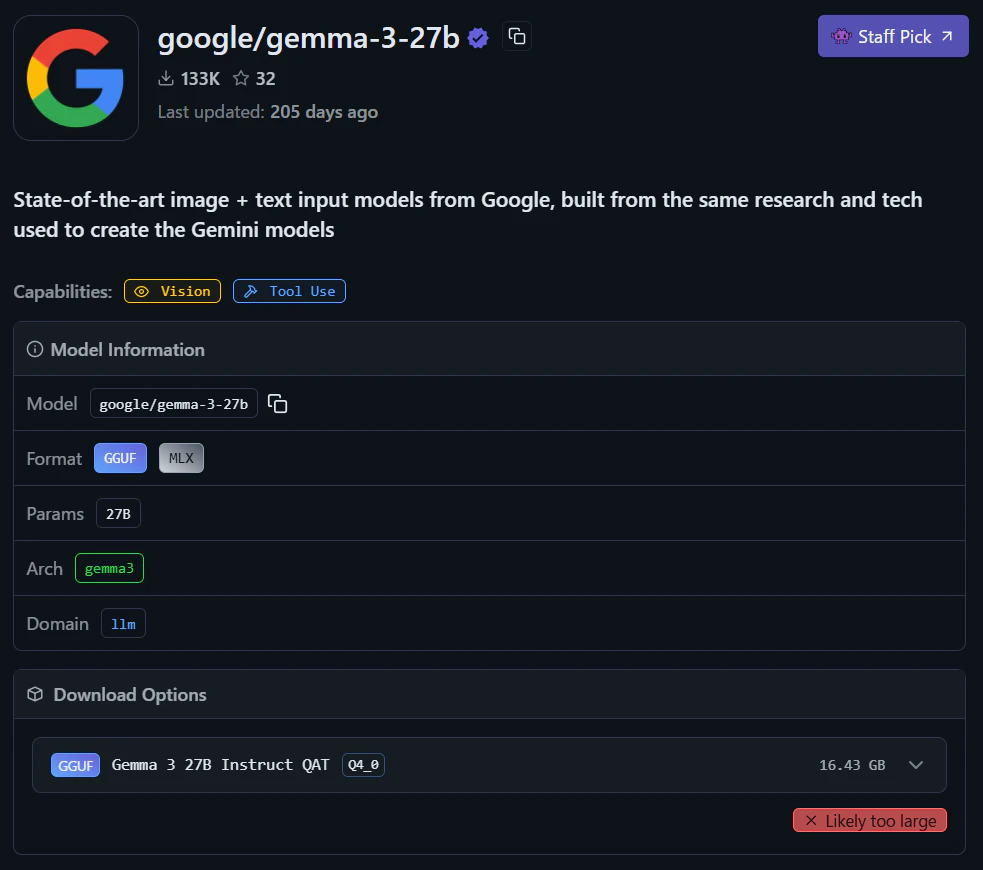Click the 205 days ago update text
983x870 pixels.
point(323,112)
